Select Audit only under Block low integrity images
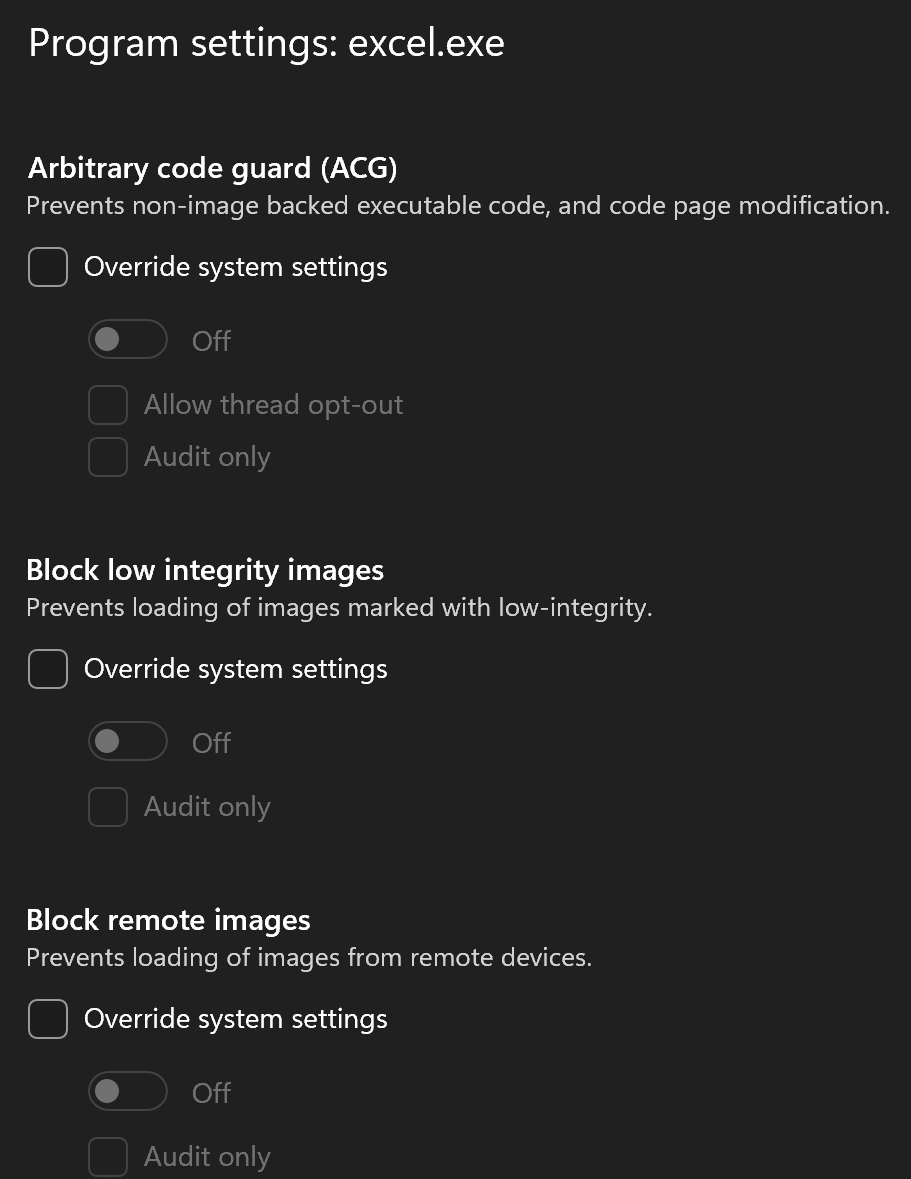 click(x=108, y=807)
